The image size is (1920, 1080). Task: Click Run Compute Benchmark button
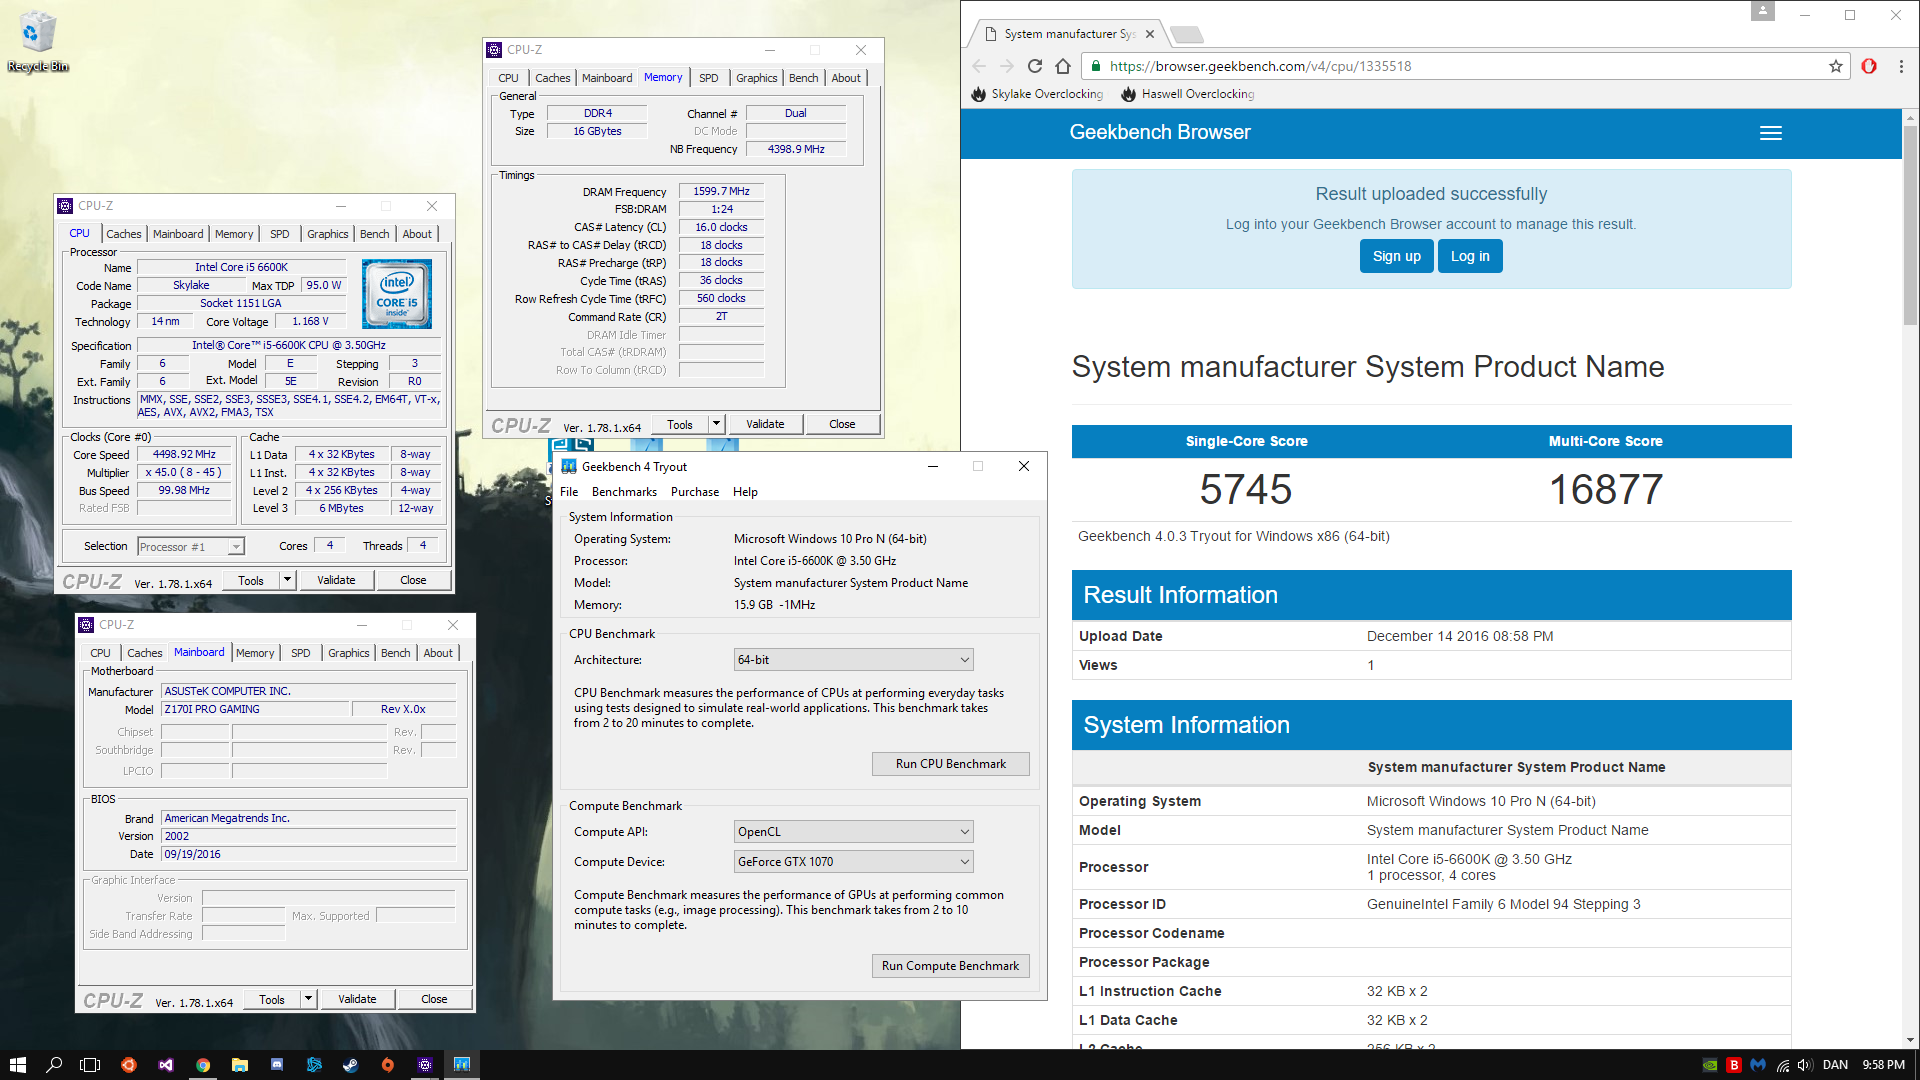951,966
